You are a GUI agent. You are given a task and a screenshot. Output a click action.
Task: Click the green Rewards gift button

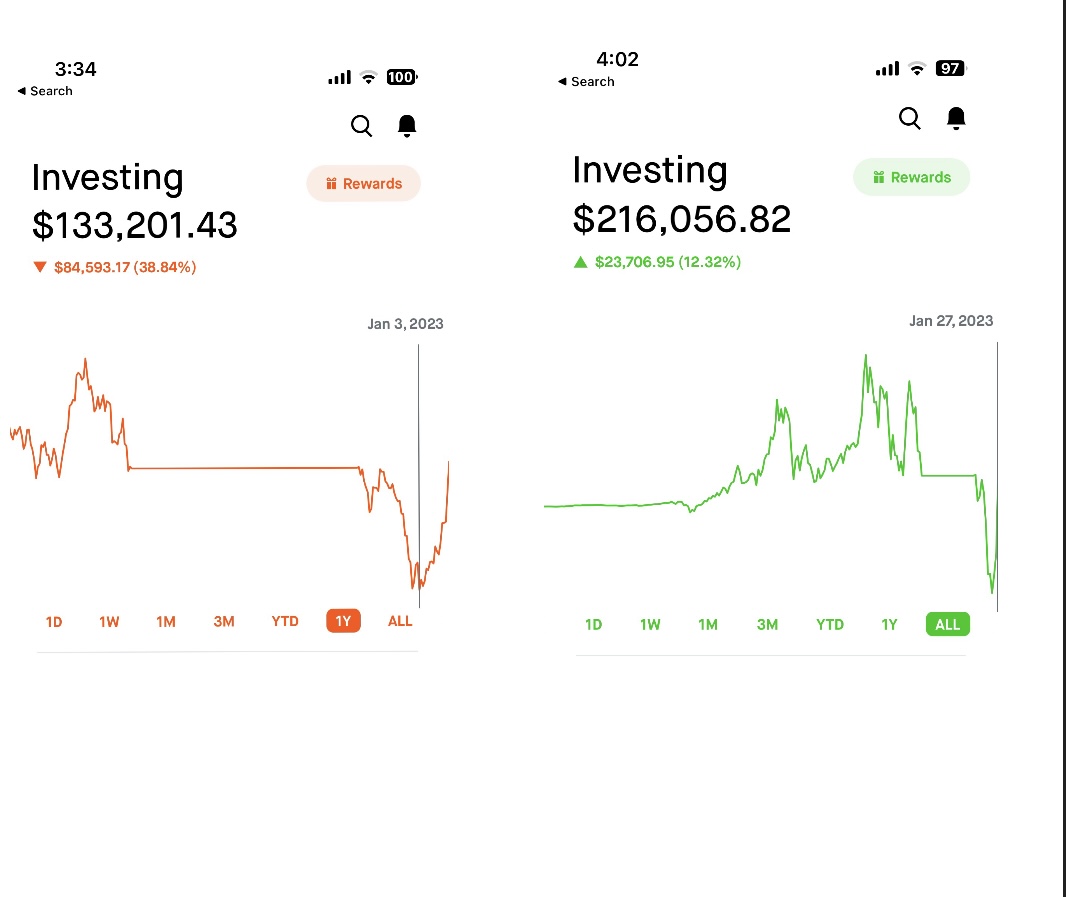[x=911, y=177]
